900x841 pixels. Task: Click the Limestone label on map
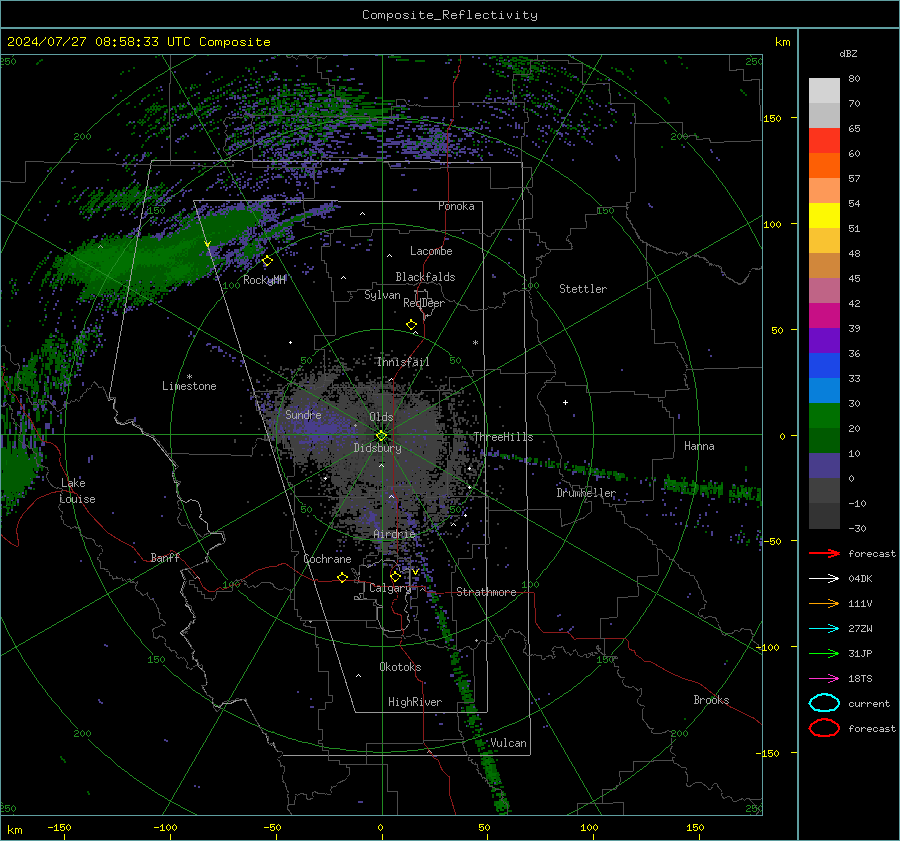click(x=189, y=386)
